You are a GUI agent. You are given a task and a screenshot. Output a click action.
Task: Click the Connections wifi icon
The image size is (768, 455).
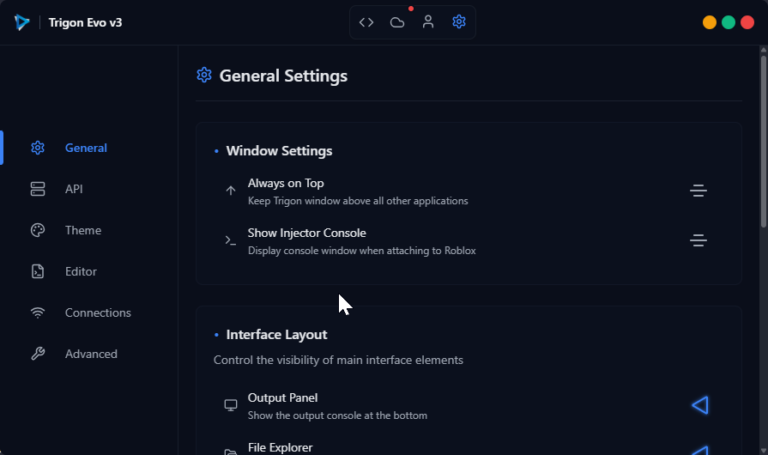click(38, 313)
